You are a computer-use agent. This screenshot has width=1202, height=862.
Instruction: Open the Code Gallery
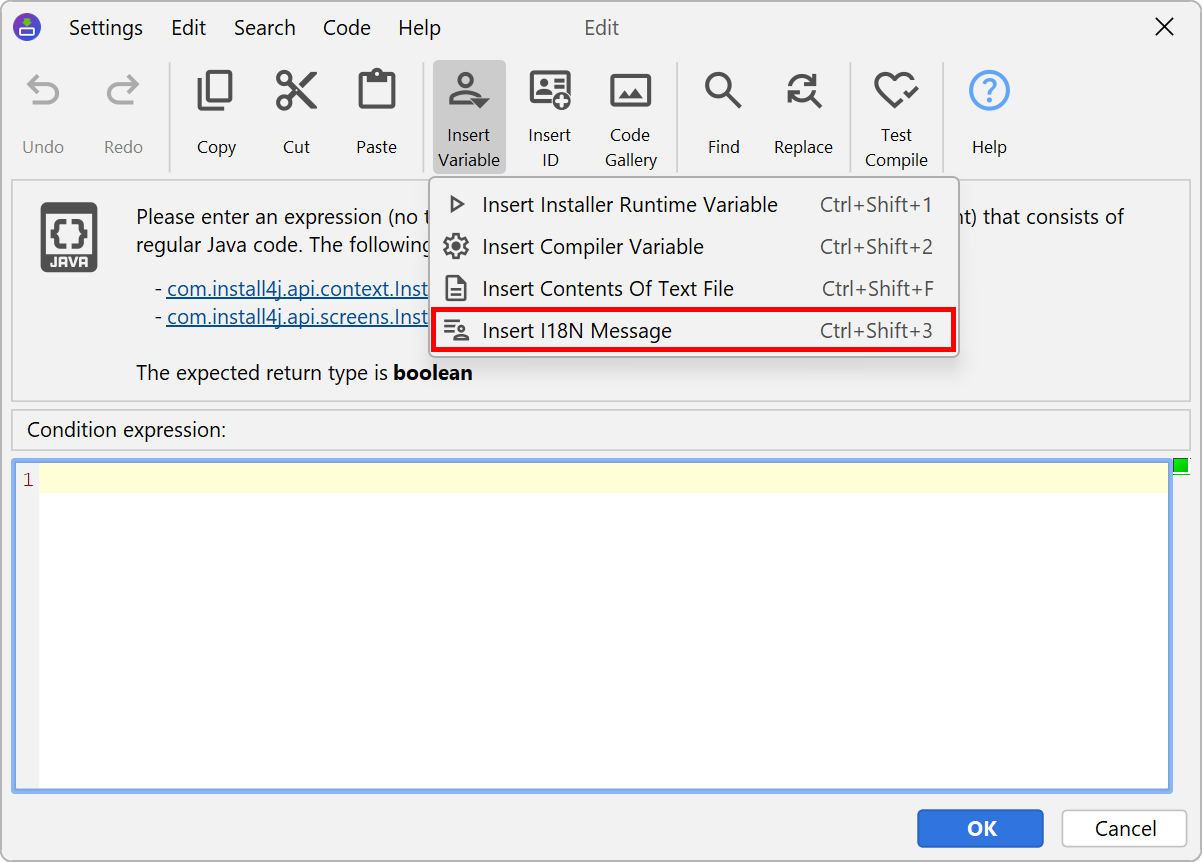(x=630, y=116)
